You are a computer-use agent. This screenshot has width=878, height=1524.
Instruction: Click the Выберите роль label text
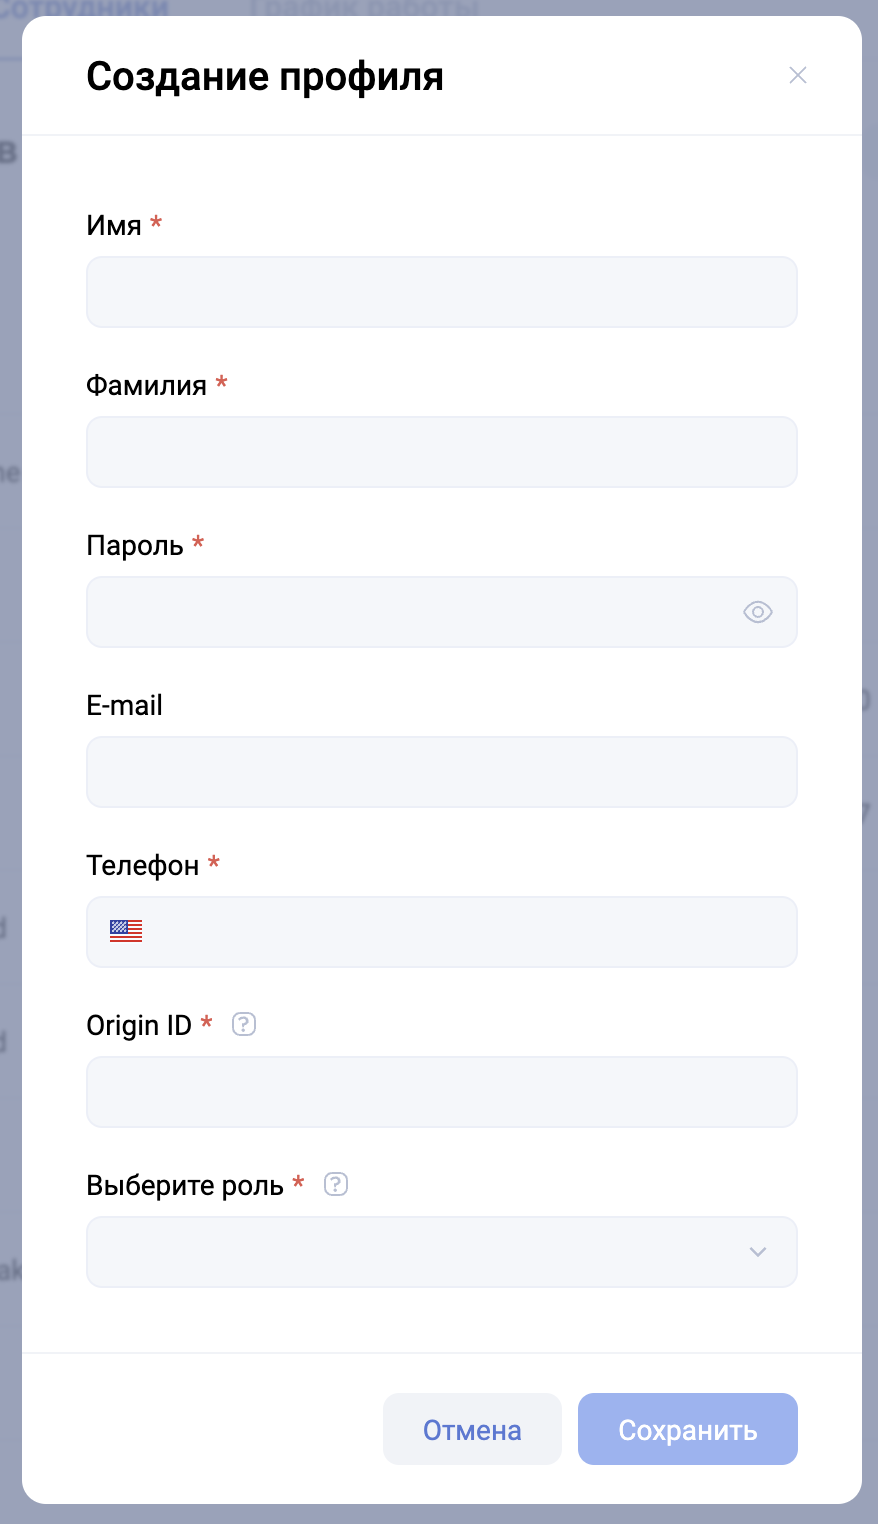tap(185, 1185)
